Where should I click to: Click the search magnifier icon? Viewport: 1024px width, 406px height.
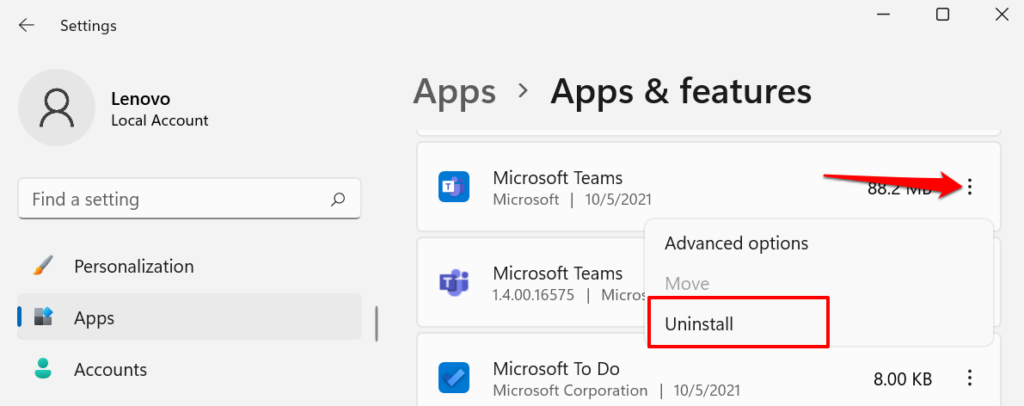pos(339,199)
